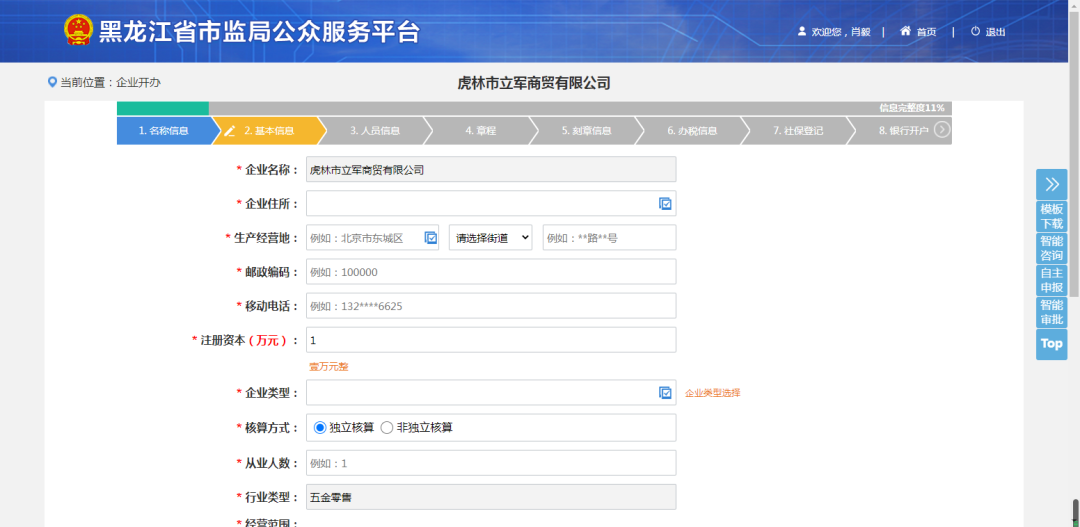Open 模板下载 from the side panel
The image size is (1080, 527).
pyautogui.click(x=1052, y=216)
